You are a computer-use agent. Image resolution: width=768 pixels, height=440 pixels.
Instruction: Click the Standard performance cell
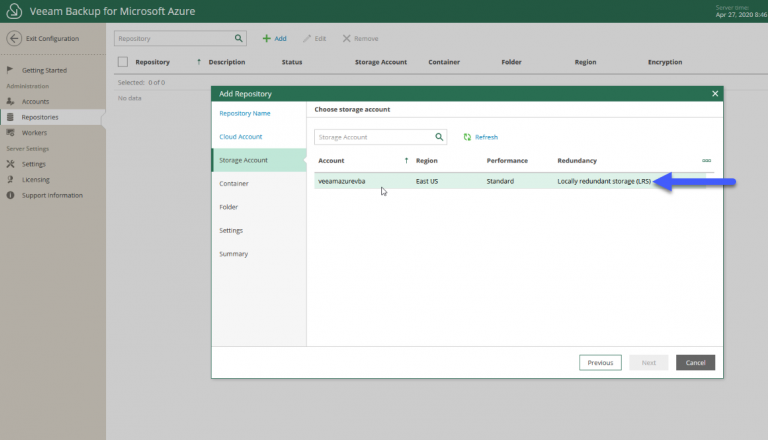point(500,181)
